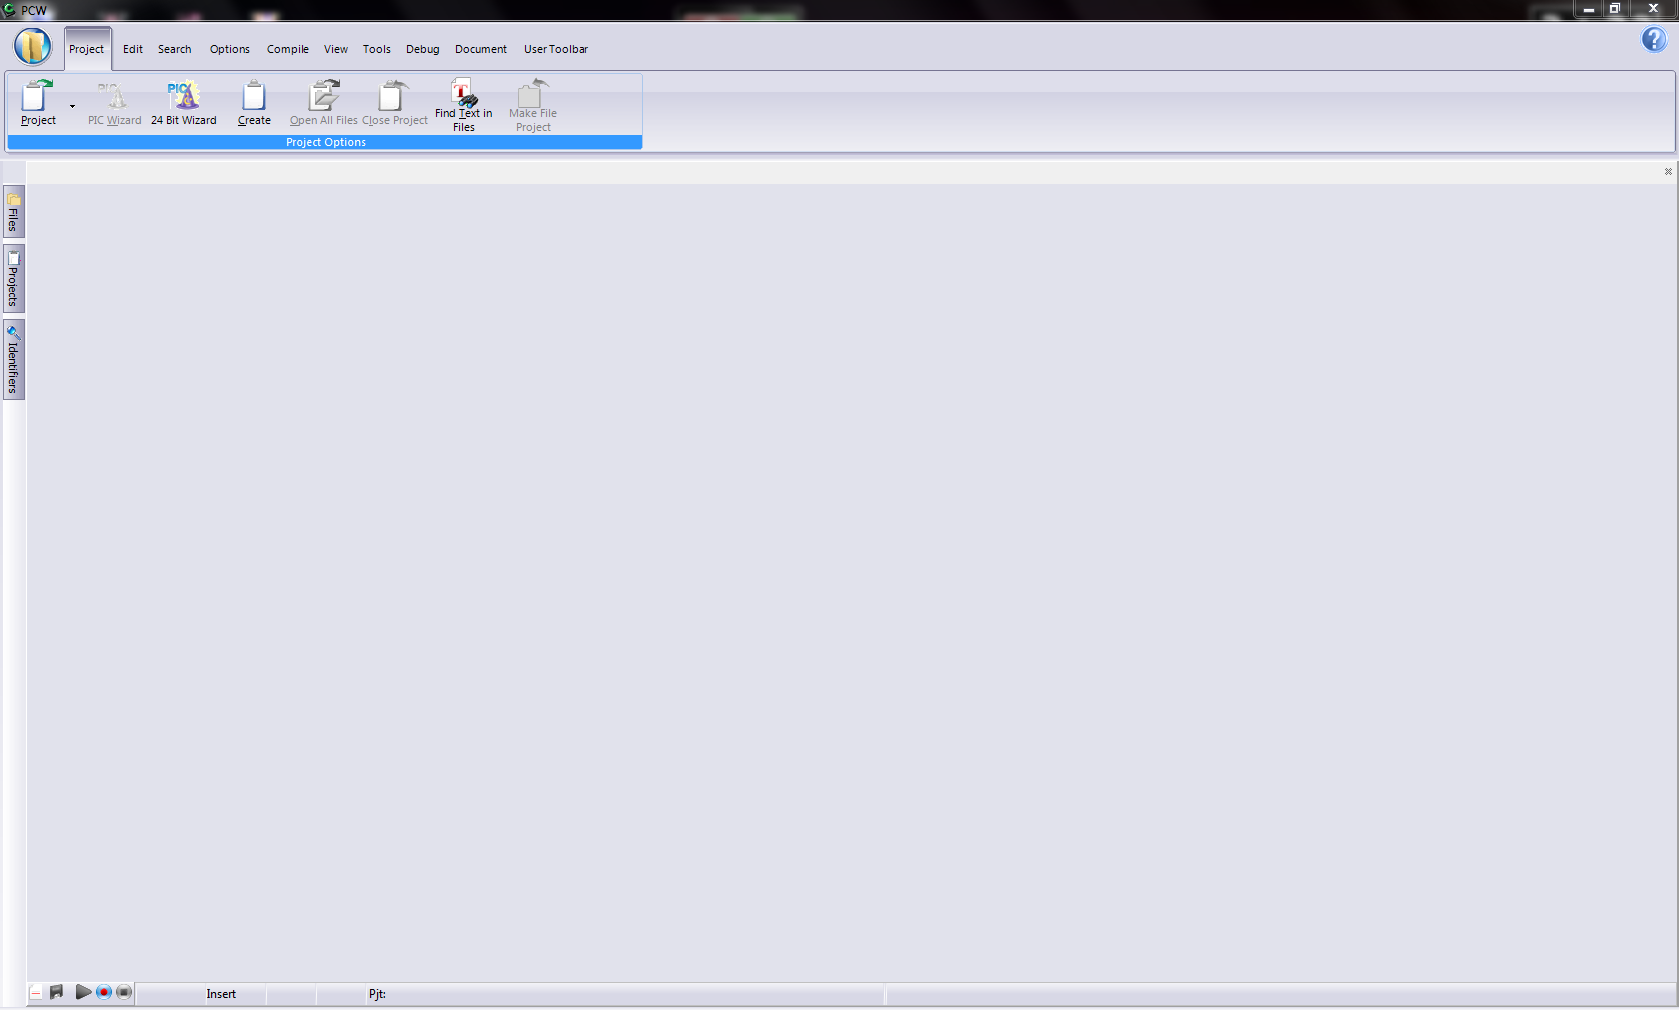
Task: Restore down the PCW window
Action: pos(1614,9)
